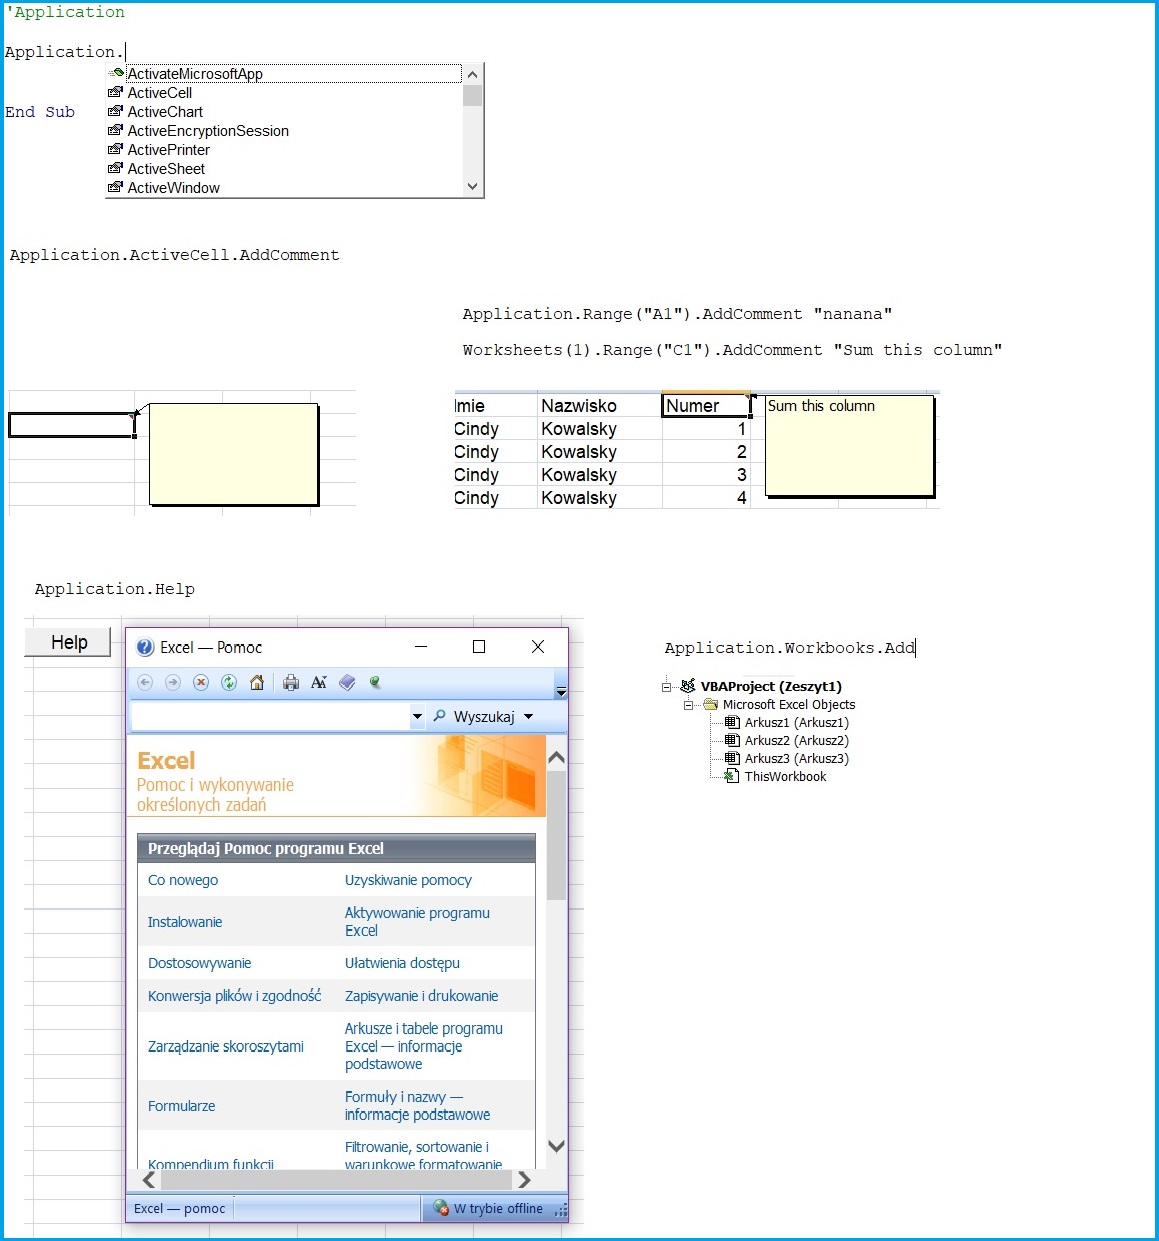Collapse the VBAProject (Zeszyt1) tree node

click(x=666, y=686)
